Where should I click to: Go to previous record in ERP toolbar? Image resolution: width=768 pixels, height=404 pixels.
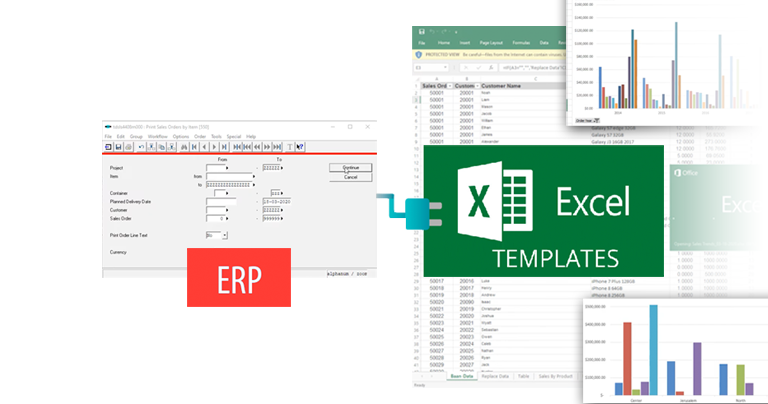204,147
